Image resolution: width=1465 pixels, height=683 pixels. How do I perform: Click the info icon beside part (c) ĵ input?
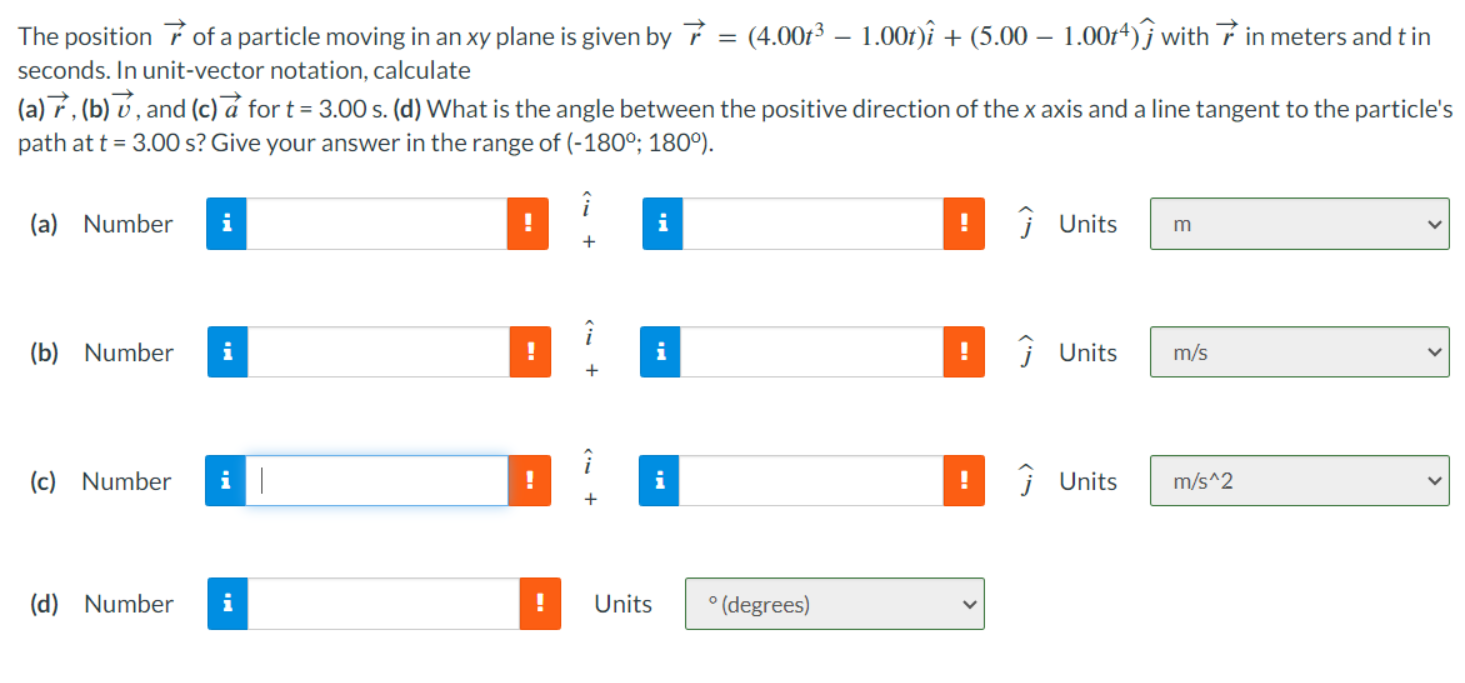(x=661, y=481)
